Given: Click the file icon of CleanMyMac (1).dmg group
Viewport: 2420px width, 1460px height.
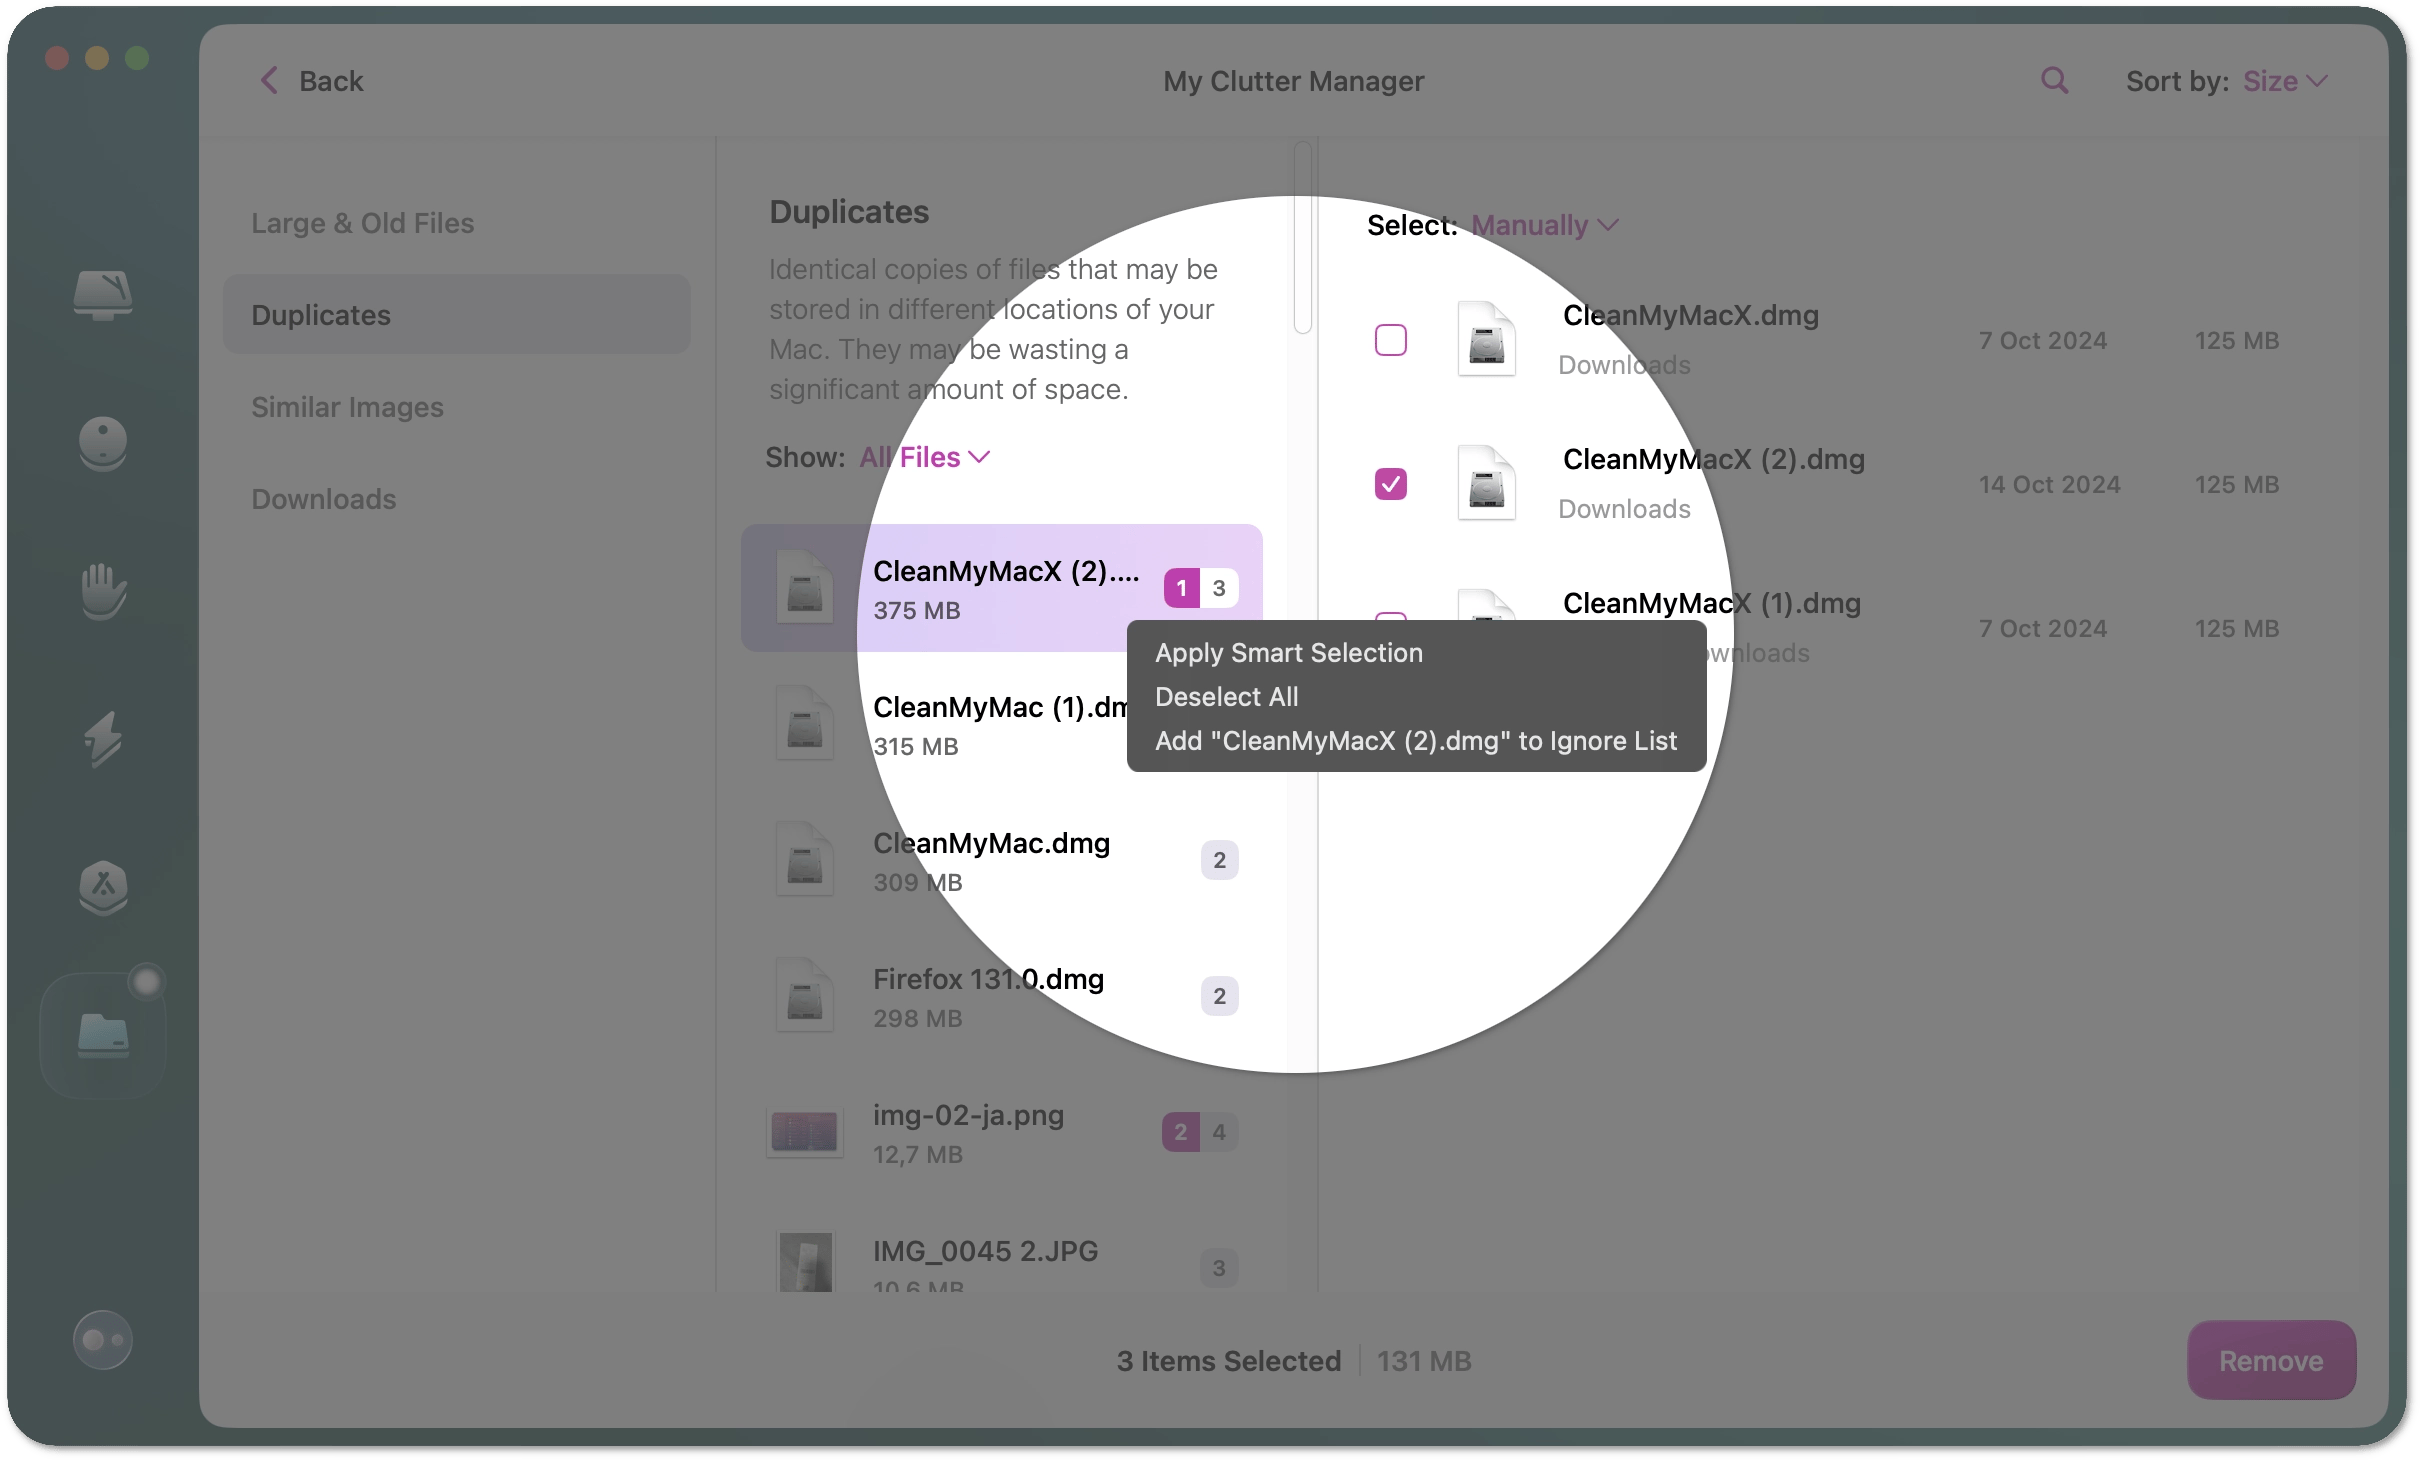Looking at the screenshot, I should [x=805, y=723].
